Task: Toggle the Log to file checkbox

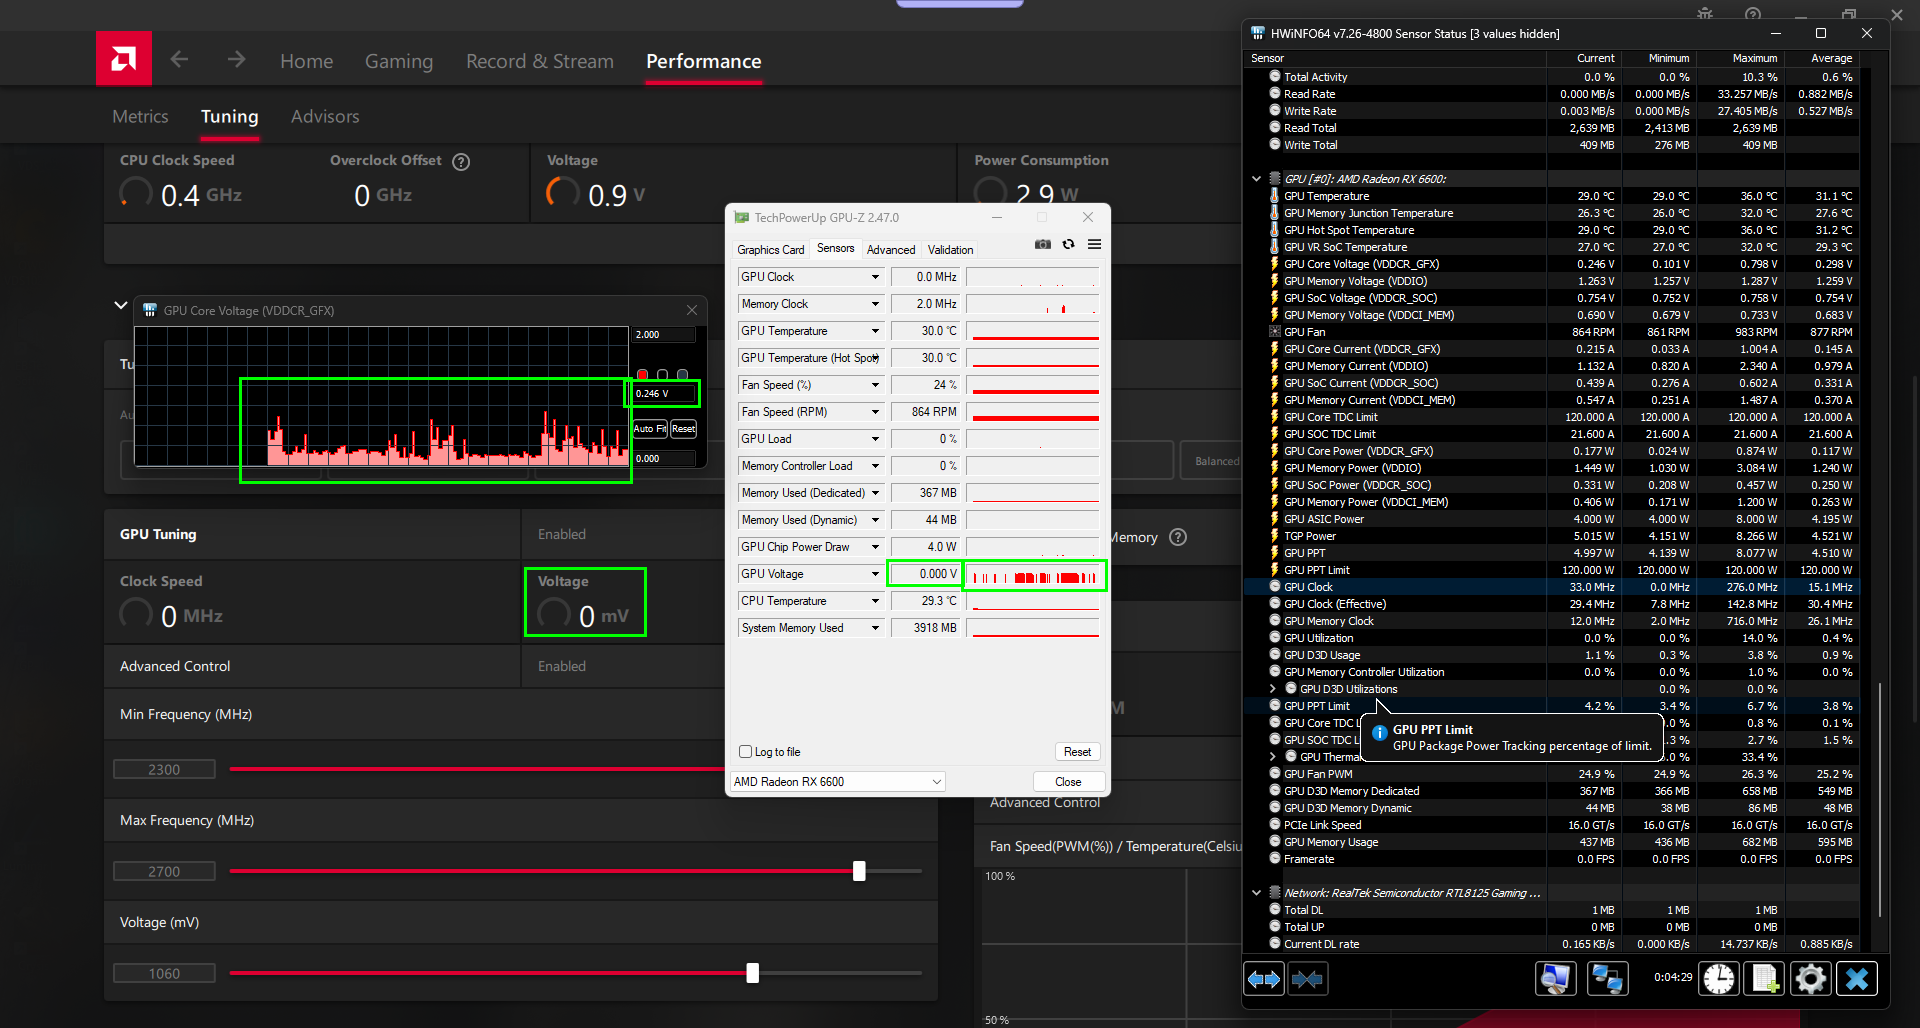Action: (745, 752)
